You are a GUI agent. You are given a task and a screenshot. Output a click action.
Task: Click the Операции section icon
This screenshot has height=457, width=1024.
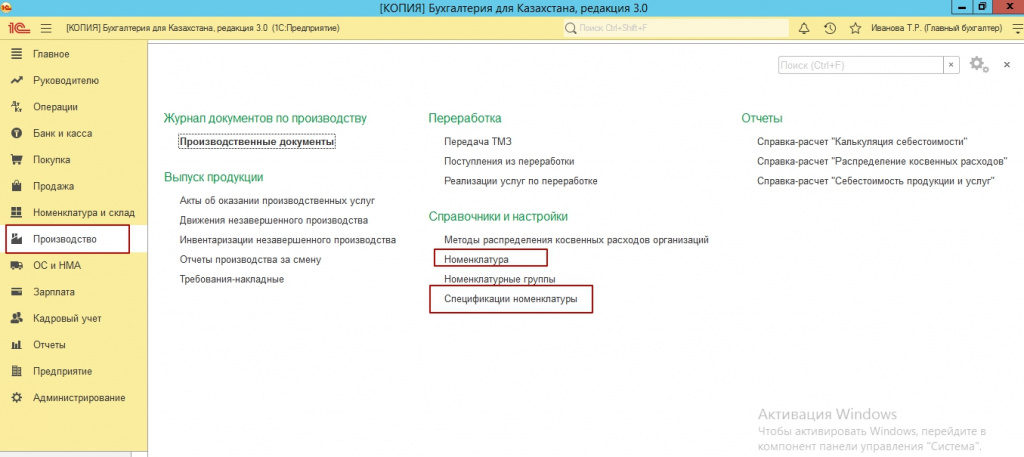click(x=18, y=107)
